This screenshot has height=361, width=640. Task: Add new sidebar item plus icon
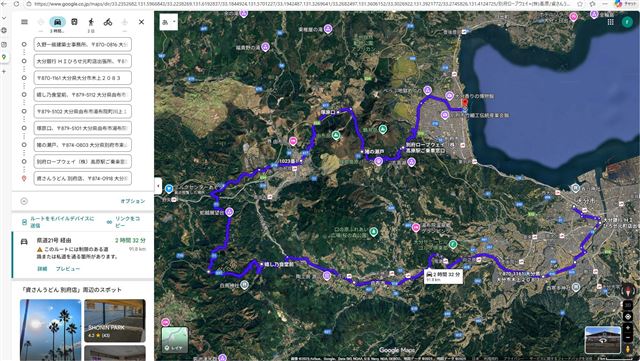4,71
